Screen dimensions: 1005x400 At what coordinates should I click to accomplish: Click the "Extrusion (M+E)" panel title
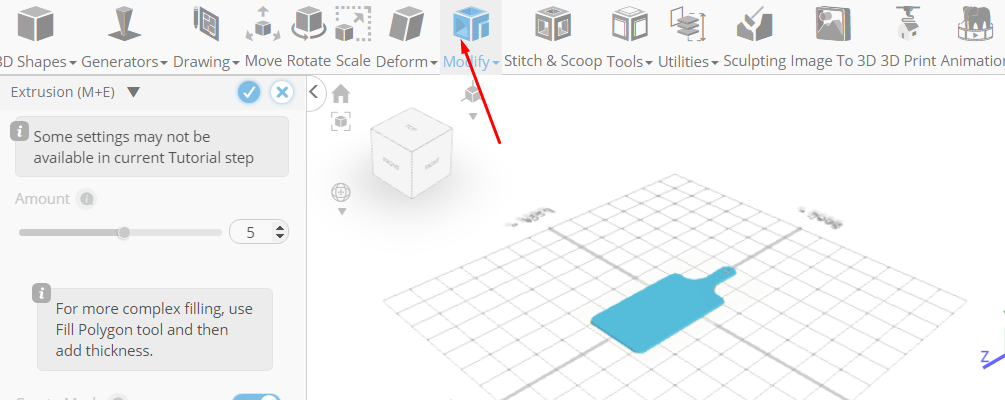click(63, 92)
